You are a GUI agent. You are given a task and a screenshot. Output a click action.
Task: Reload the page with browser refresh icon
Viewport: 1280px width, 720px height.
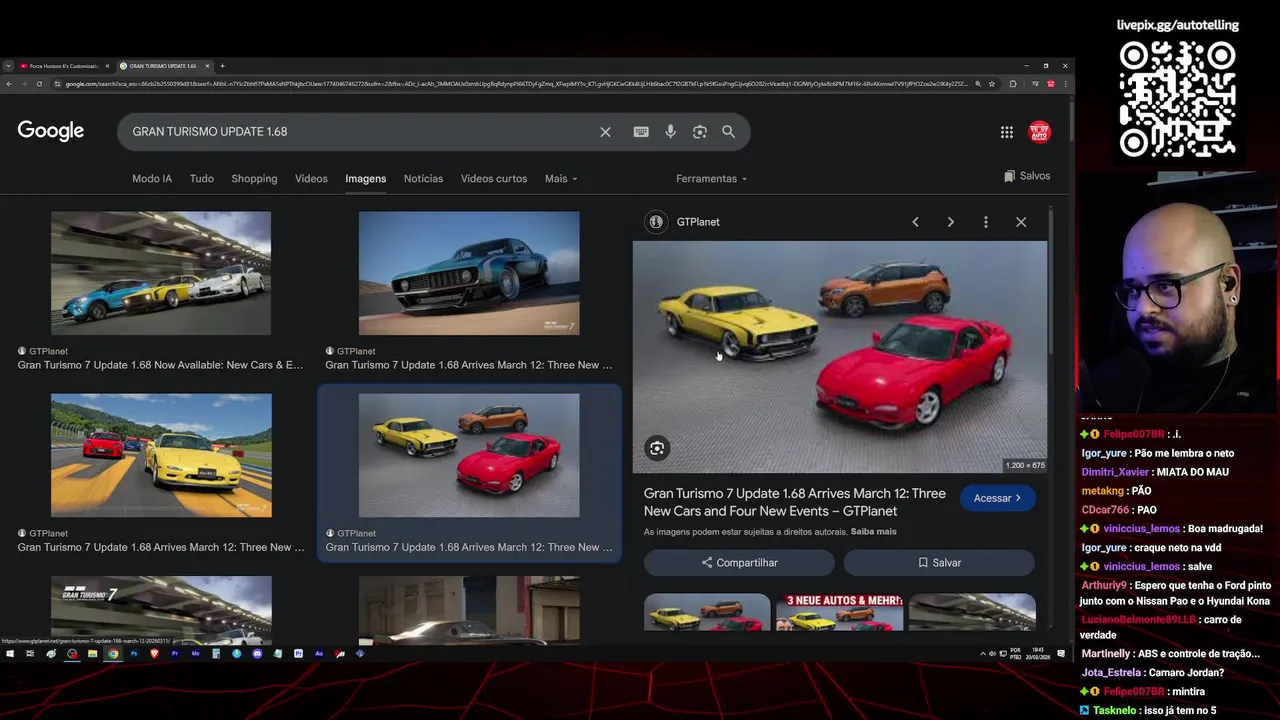click(39, 84)
